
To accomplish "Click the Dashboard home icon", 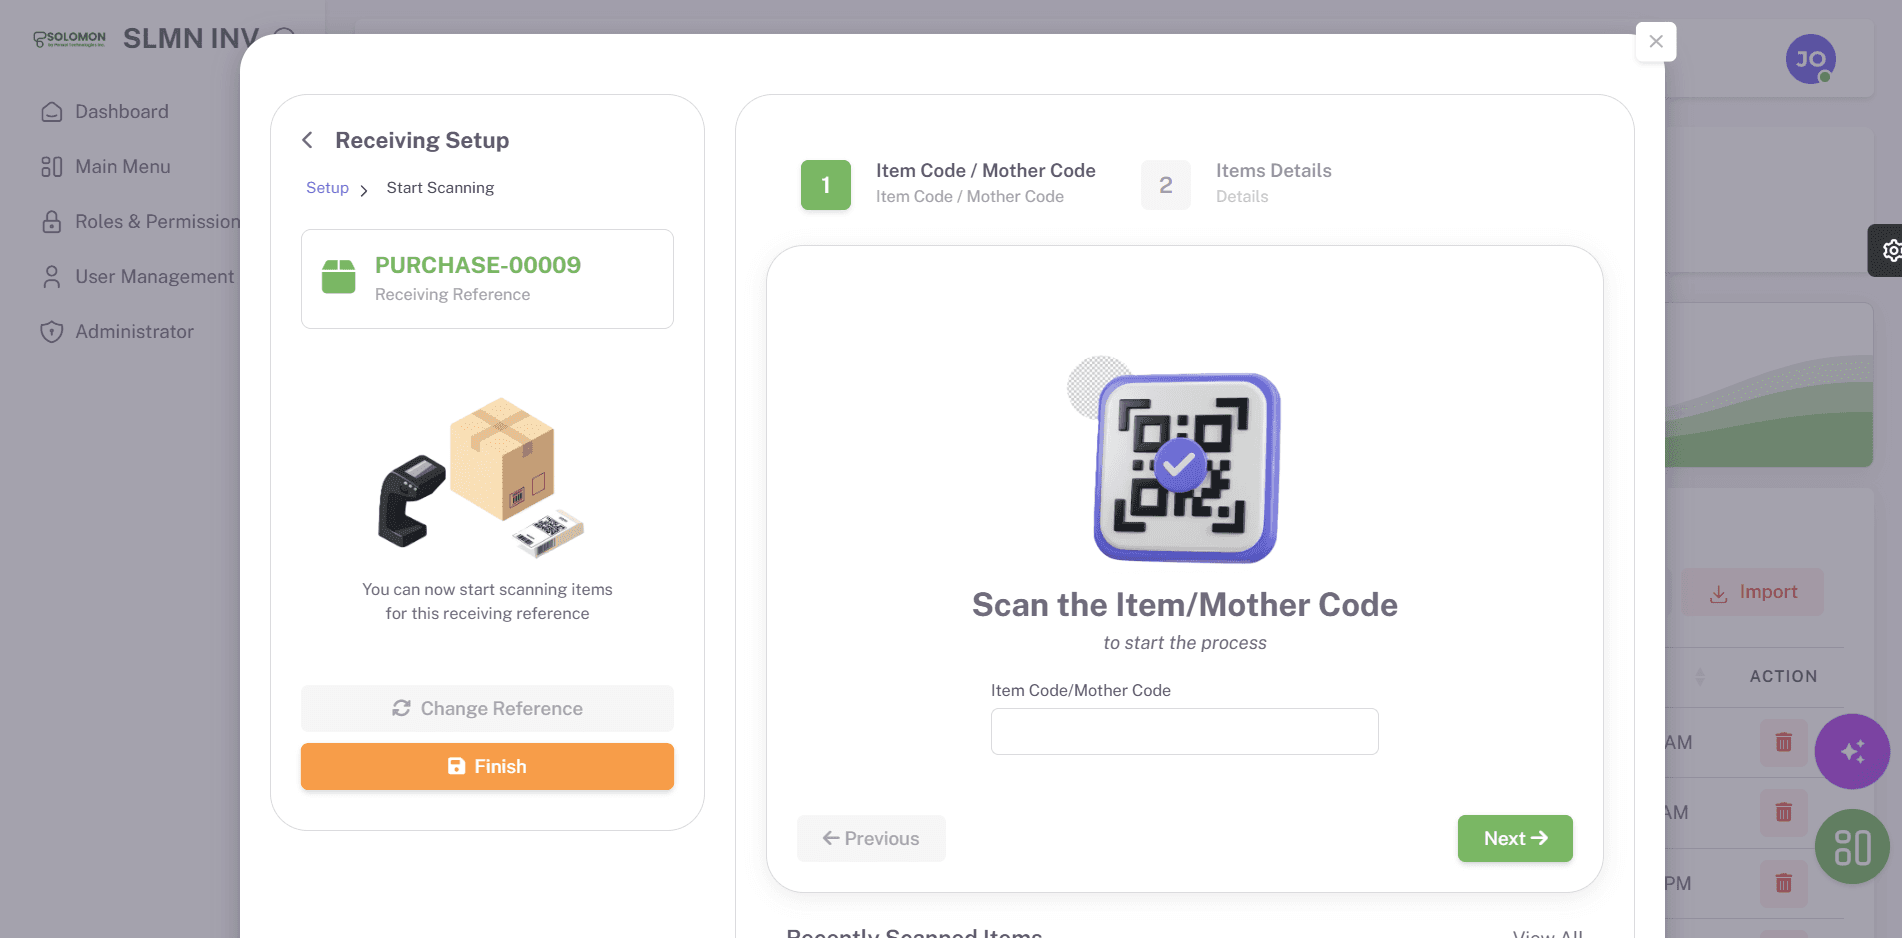I will [52, 112].
